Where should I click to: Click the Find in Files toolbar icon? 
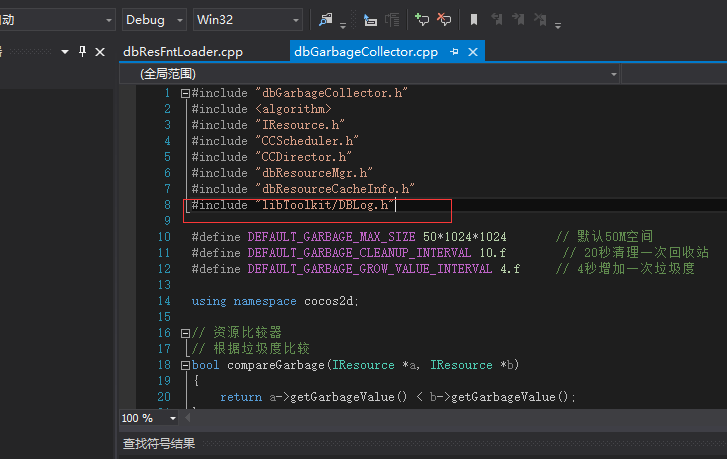pos(325,19)
